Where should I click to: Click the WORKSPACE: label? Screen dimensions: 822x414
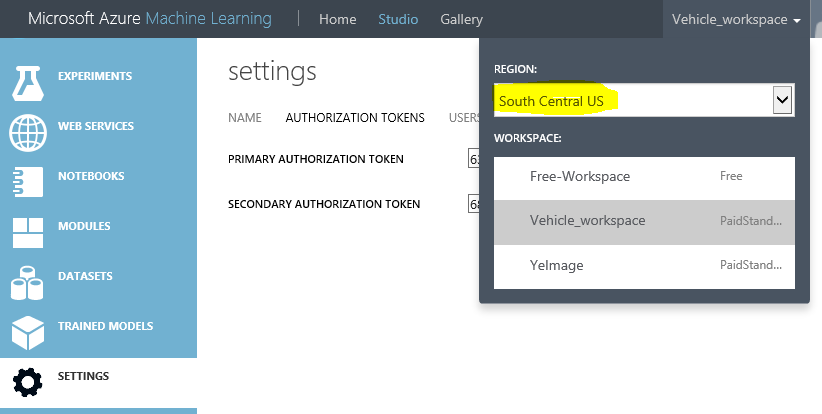[x=527, y=138]
